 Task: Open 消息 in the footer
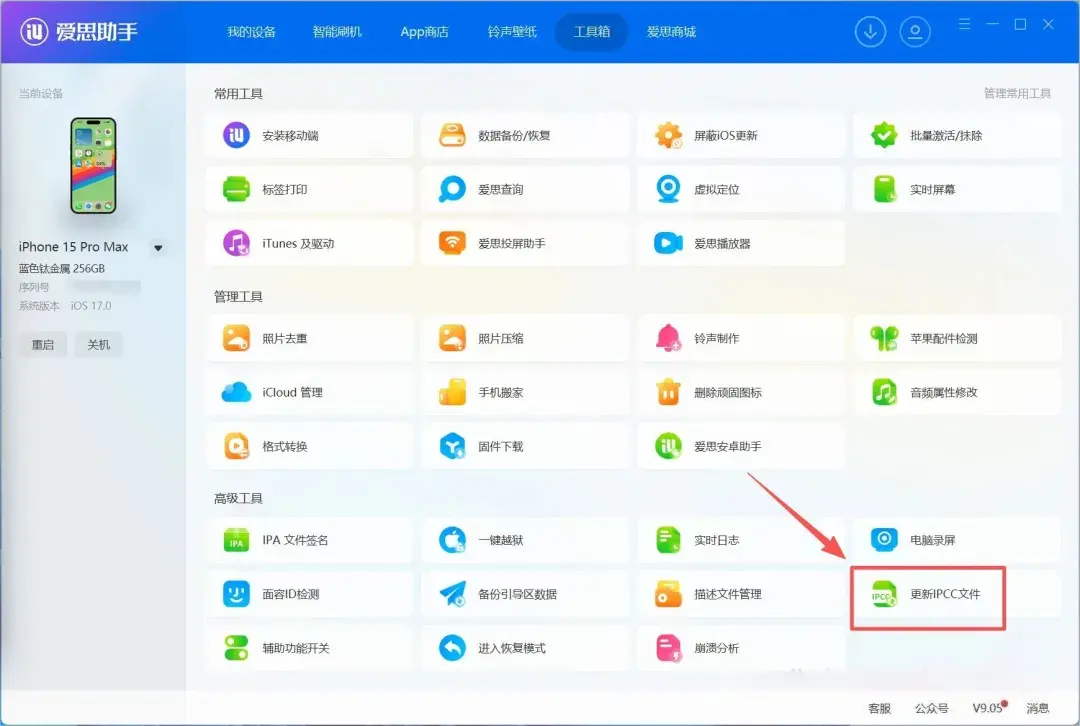point(1037,708)
